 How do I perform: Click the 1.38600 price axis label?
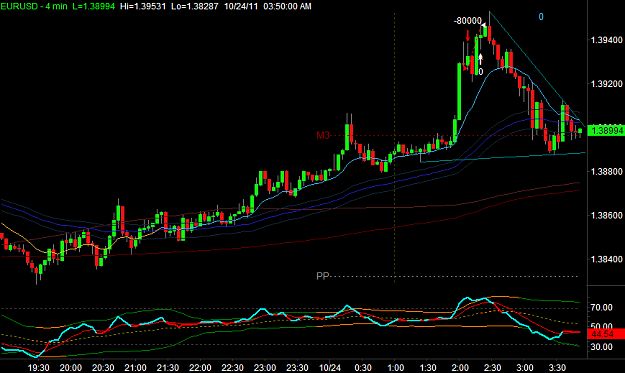(606, 215)
